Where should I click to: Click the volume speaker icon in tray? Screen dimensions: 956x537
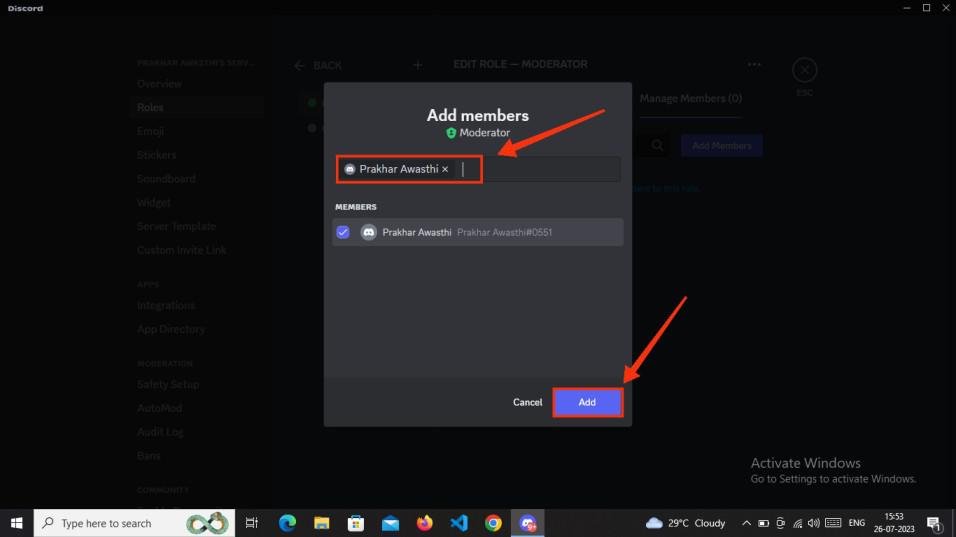click(x=813, y=523)
